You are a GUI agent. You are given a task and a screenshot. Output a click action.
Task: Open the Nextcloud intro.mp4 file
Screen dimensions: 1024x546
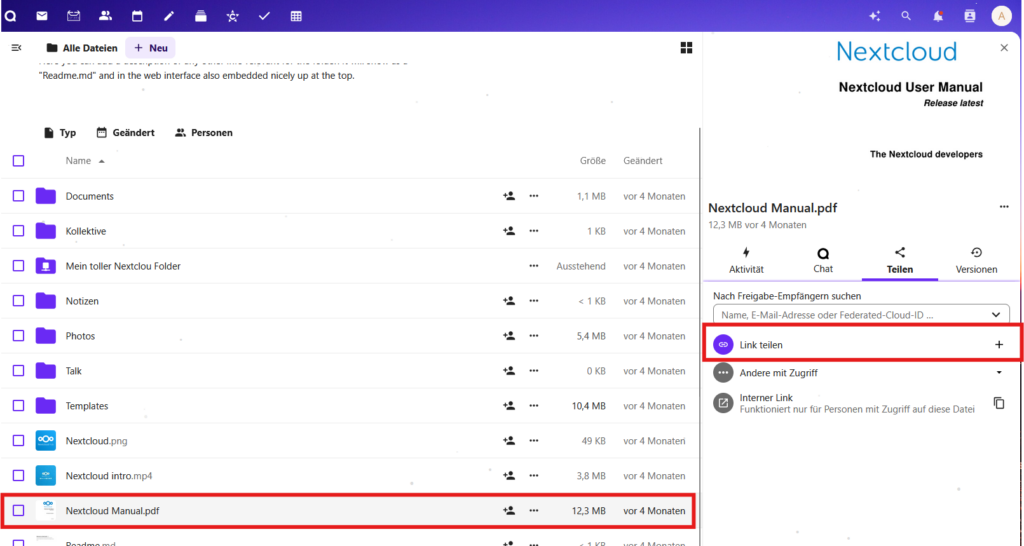point(108,475)
